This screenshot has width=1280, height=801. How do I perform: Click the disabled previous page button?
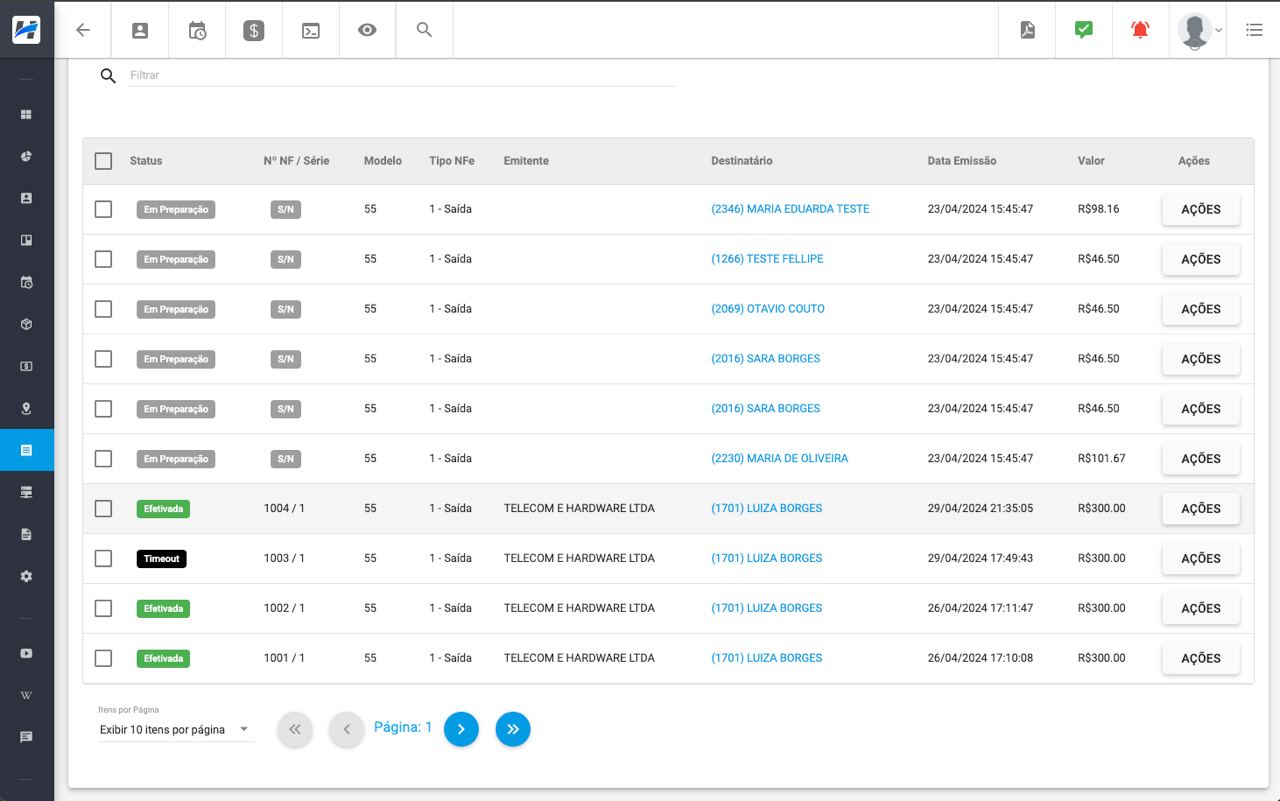click(x=347, y=729)
